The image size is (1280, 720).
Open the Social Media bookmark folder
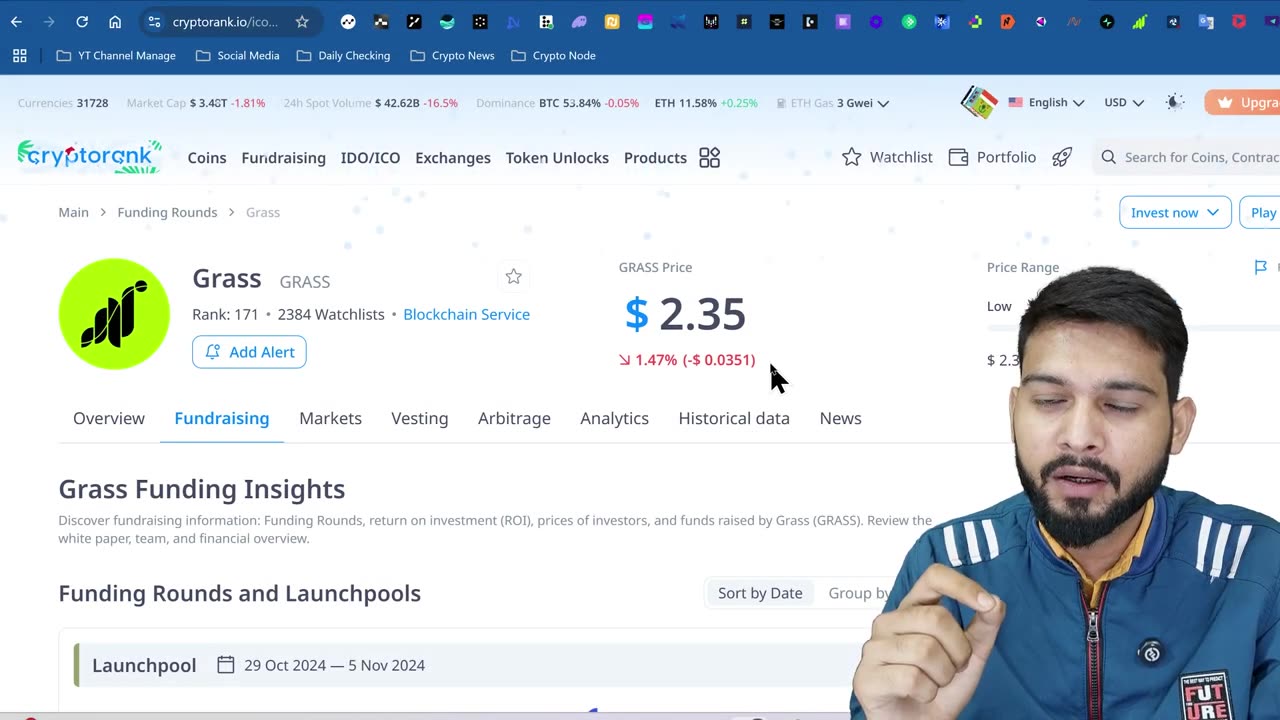[x=237, y=56]
